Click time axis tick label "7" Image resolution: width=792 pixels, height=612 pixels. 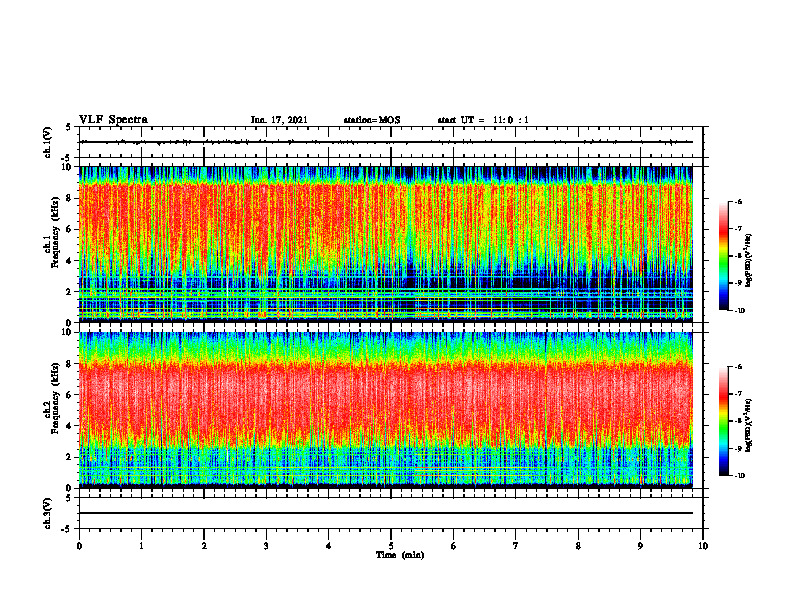tap(516, 546)
